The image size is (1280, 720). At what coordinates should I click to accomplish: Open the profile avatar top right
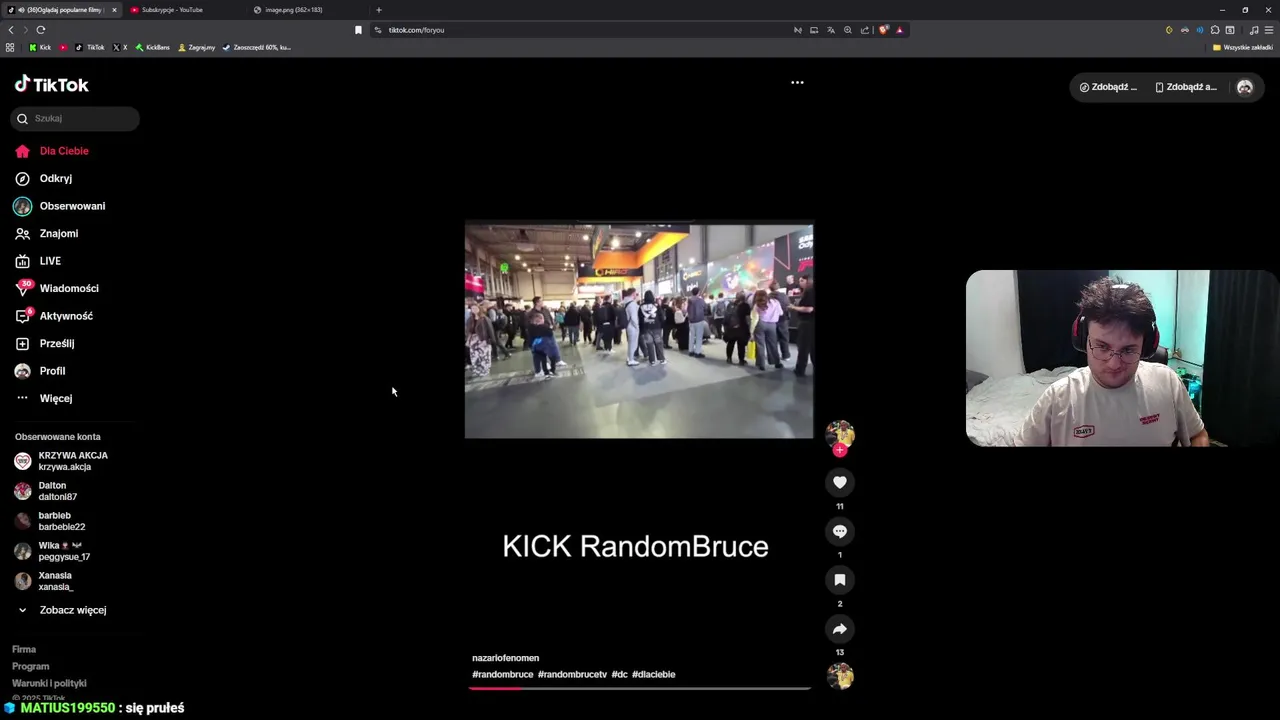(x=1245, y=87)
